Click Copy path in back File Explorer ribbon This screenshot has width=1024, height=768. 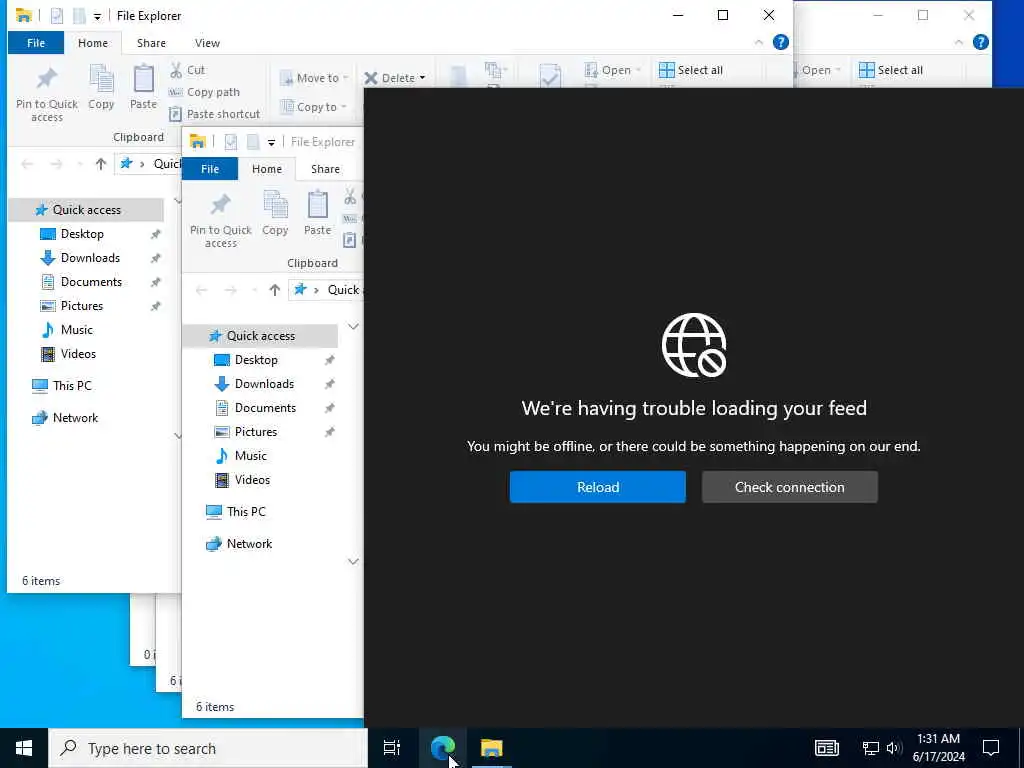pos(204,92)
